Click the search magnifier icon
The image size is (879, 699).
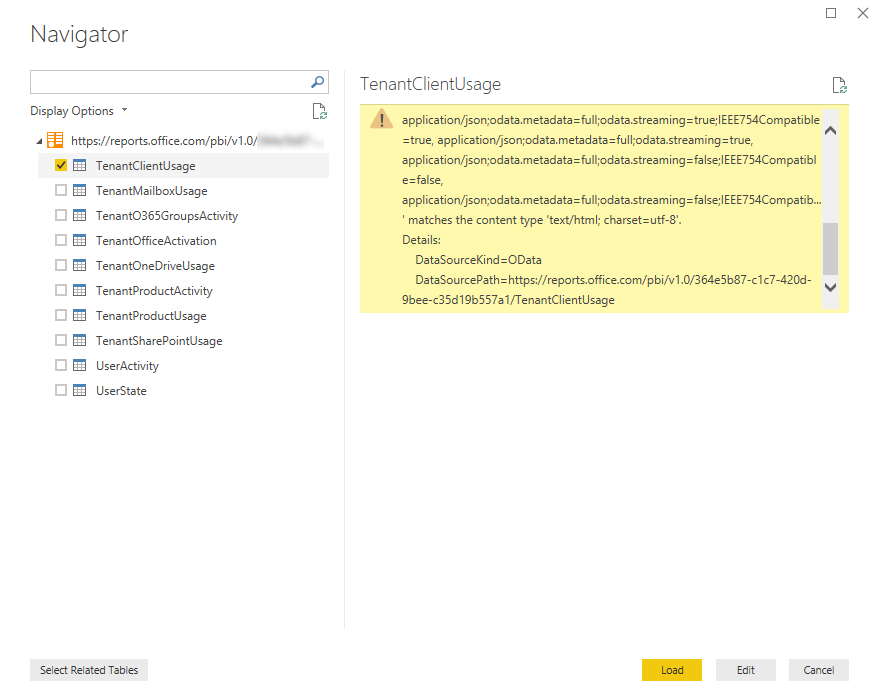point(317,82)
